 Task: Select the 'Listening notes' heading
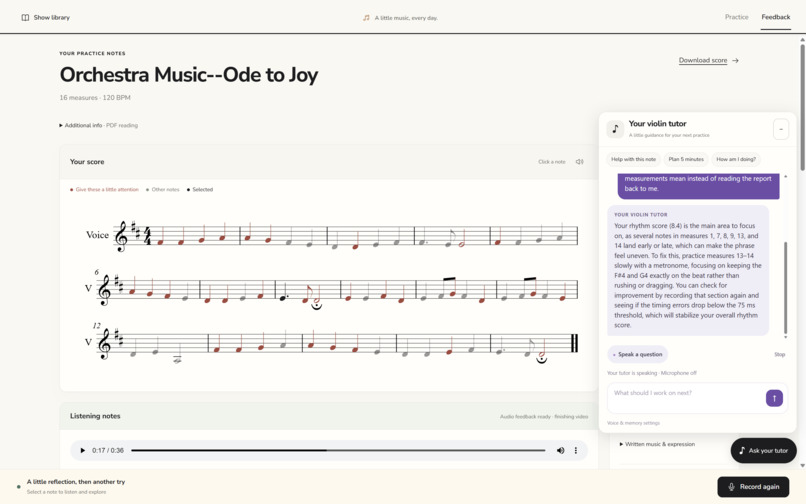95,416
